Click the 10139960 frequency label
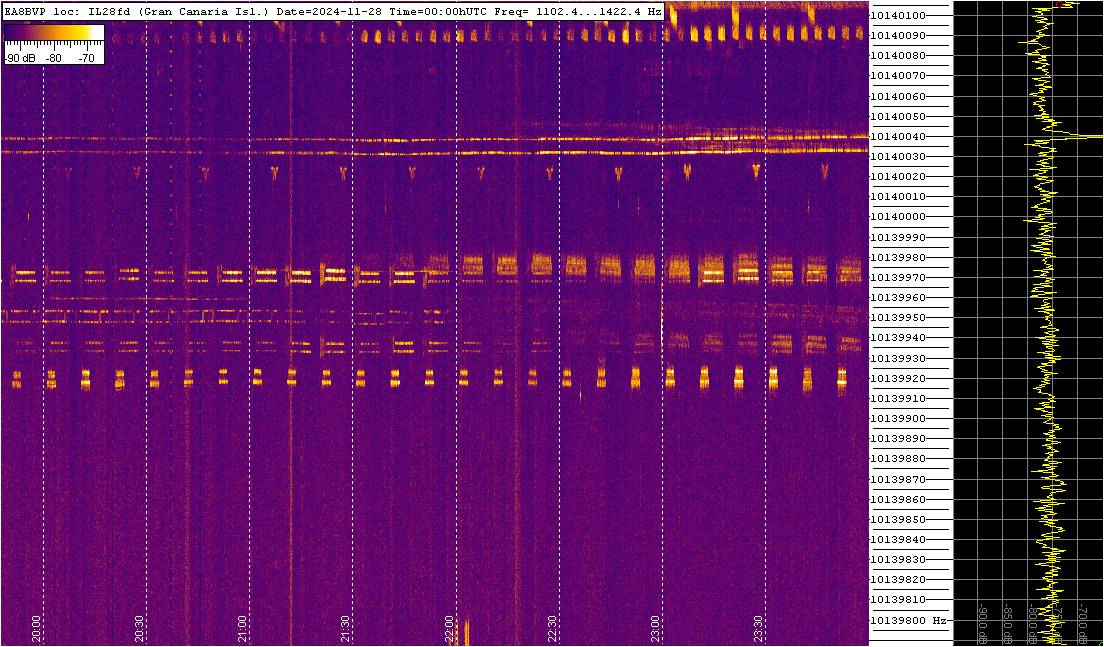This screenshot has height=647, width=1104. point(898,298)
